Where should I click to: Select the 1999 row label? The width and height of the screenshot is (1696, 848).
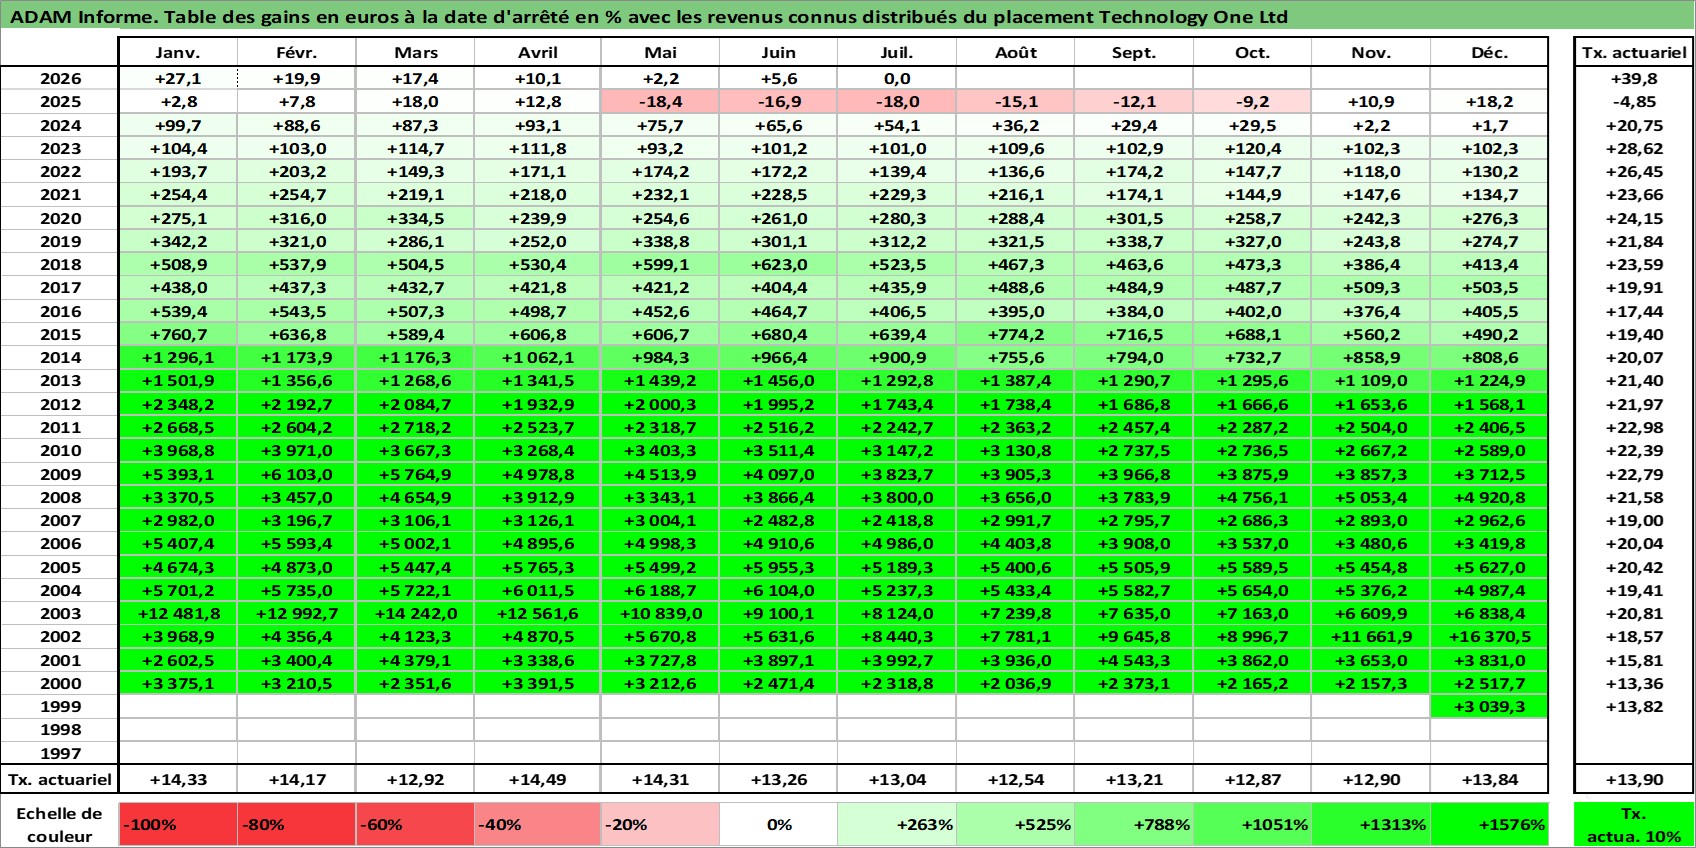pos(60,706)
